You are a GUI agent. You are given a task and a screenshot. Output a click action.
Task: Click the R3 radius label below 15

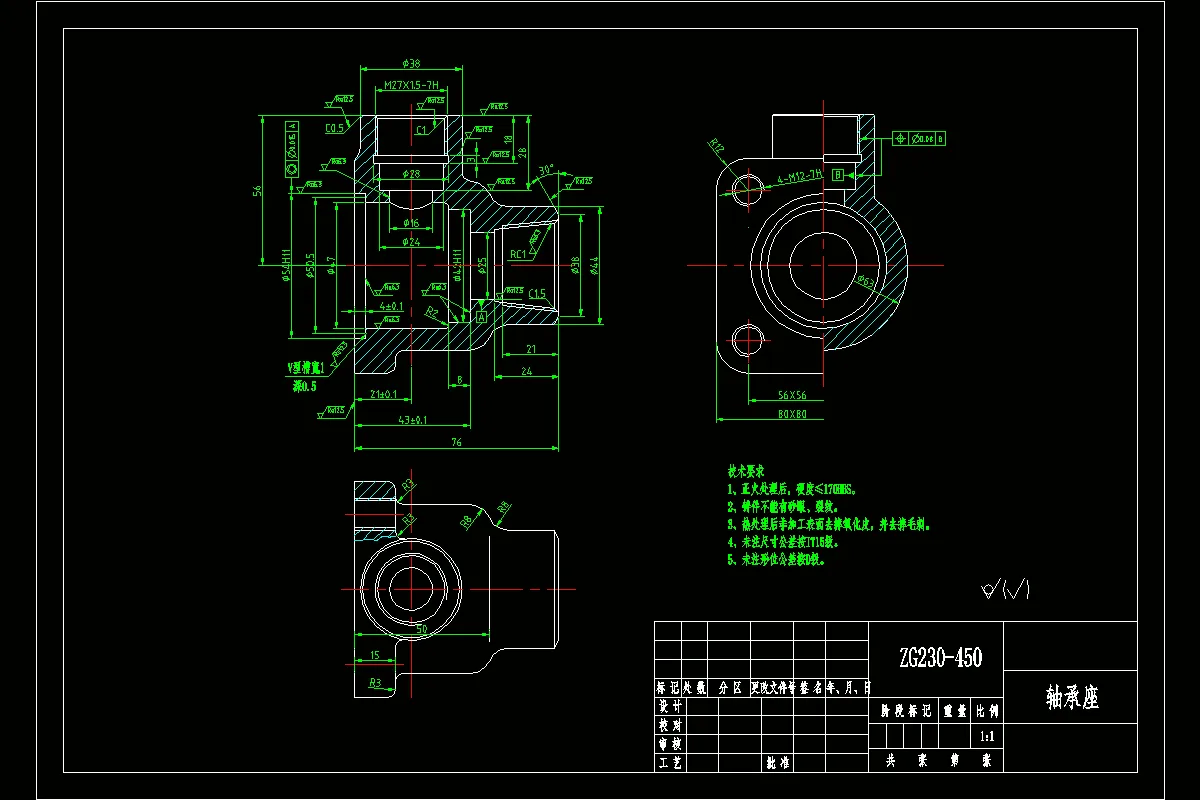click(x=376, y=684)
